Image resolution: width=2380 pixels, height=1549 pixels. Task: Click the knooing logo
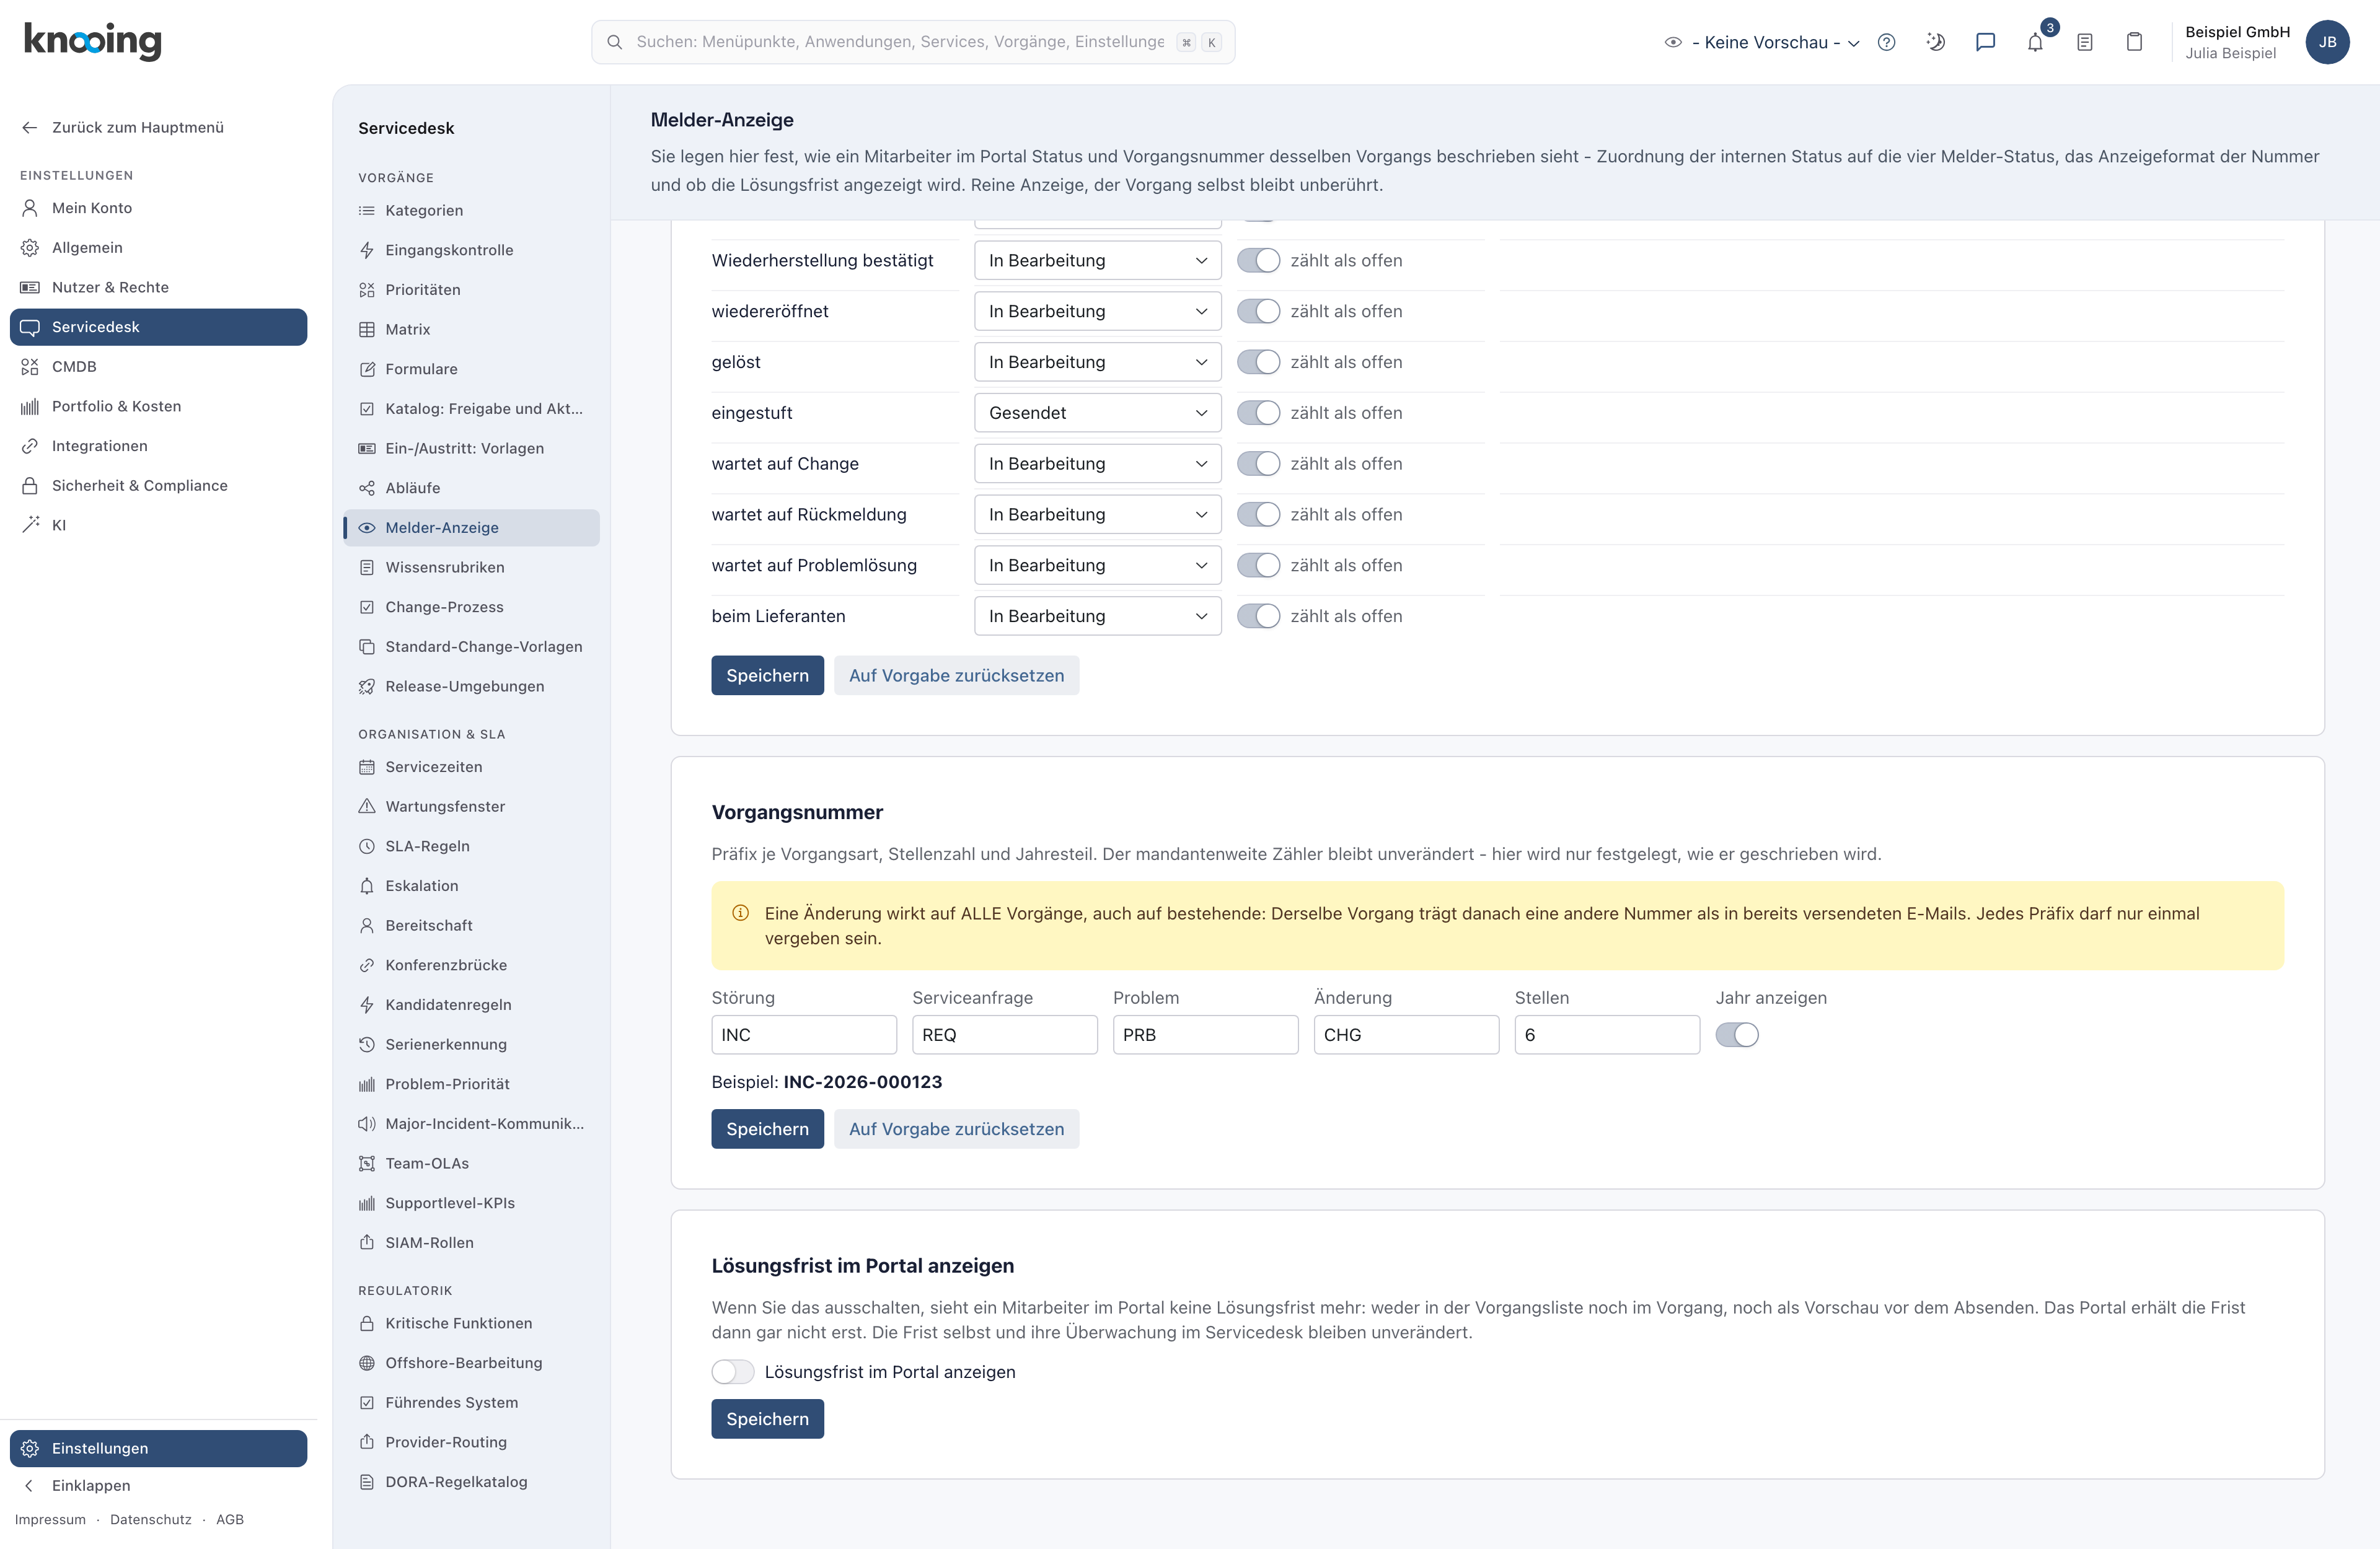point(92,41)
